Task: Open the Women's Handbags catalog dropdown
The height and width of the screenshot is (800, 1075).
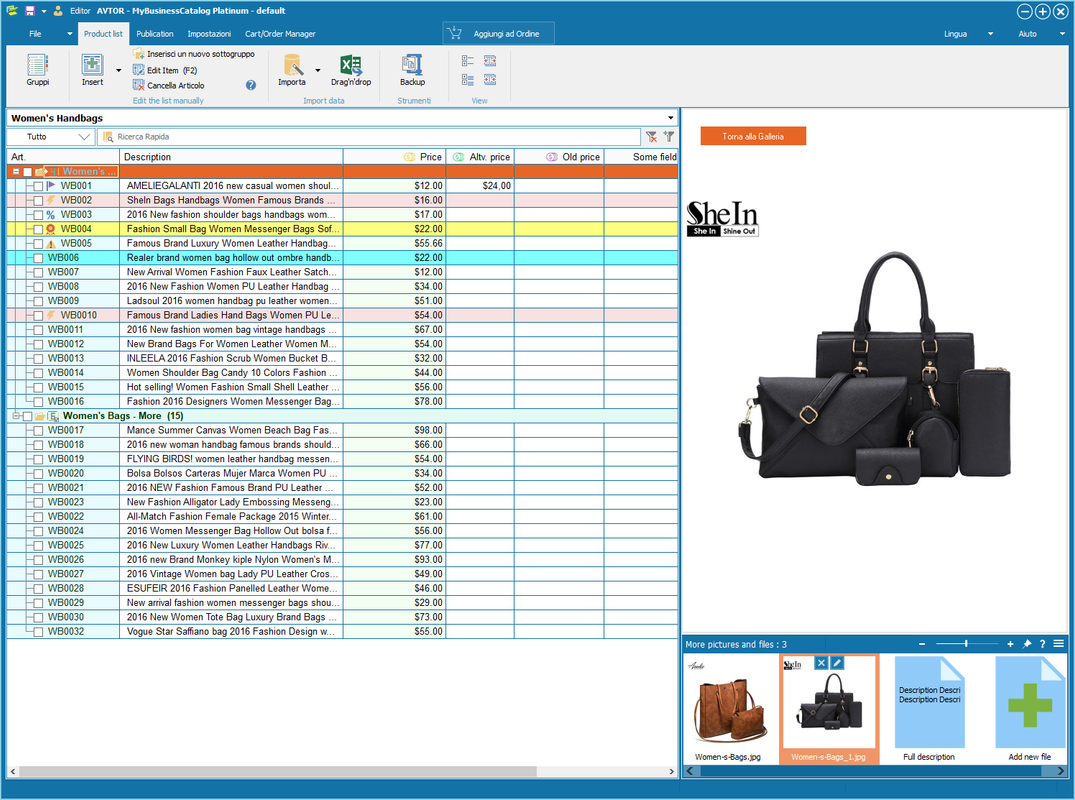Action: coord(671,118)
